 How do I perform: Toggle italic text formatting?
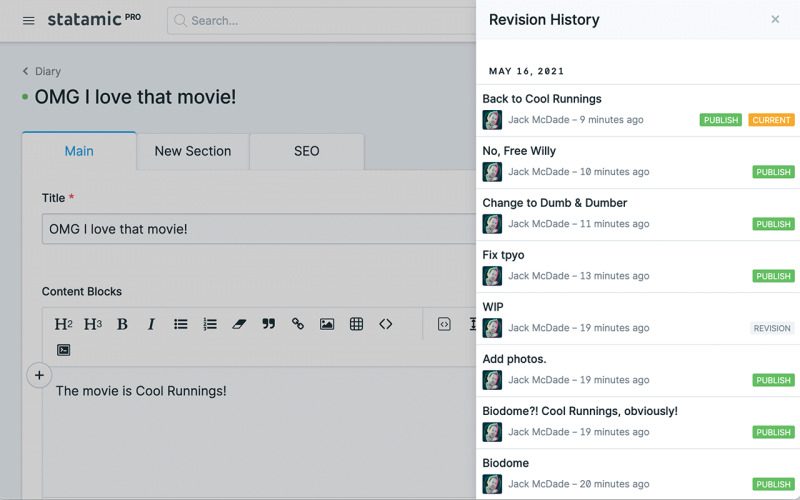point(151,324)
